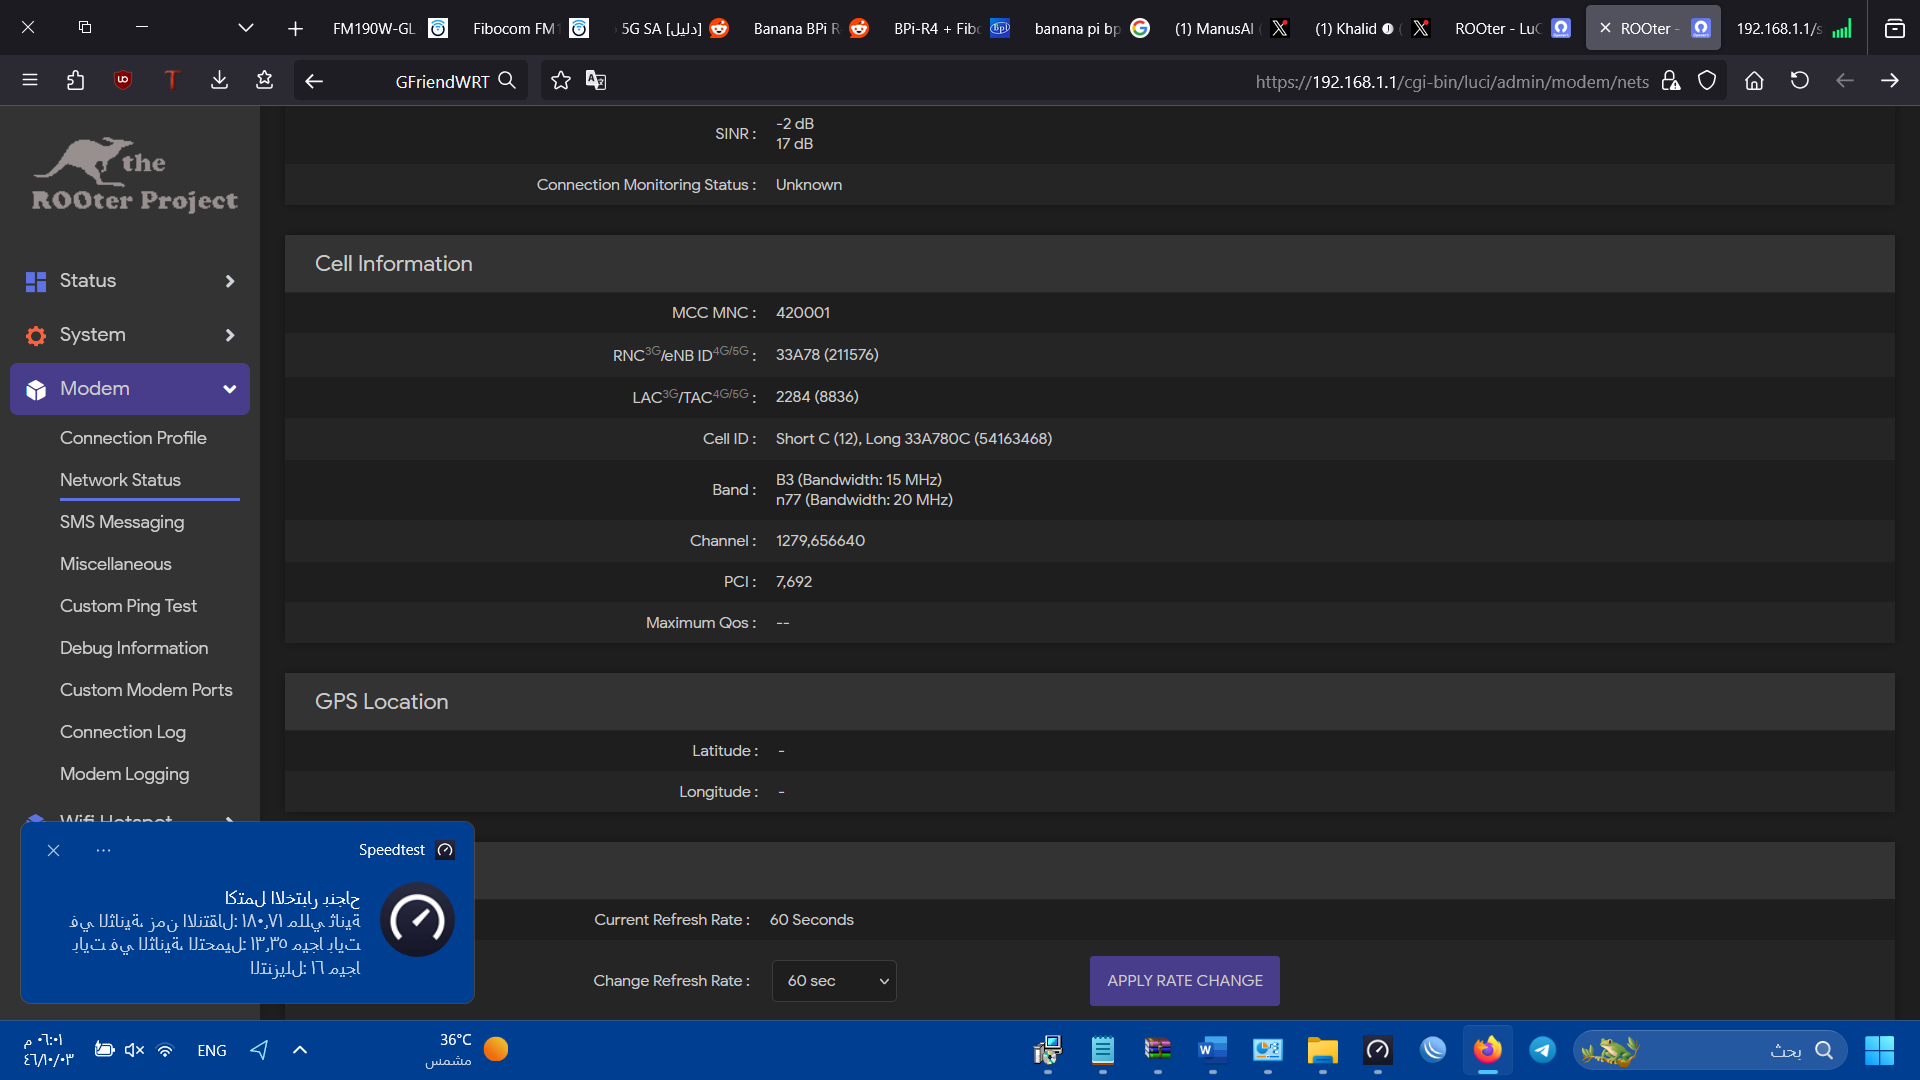Open the Firefox View icon in the tab bar
Image resolution: width=1920 pixels, height=1080 pixels.
(x=1894, y=28)
